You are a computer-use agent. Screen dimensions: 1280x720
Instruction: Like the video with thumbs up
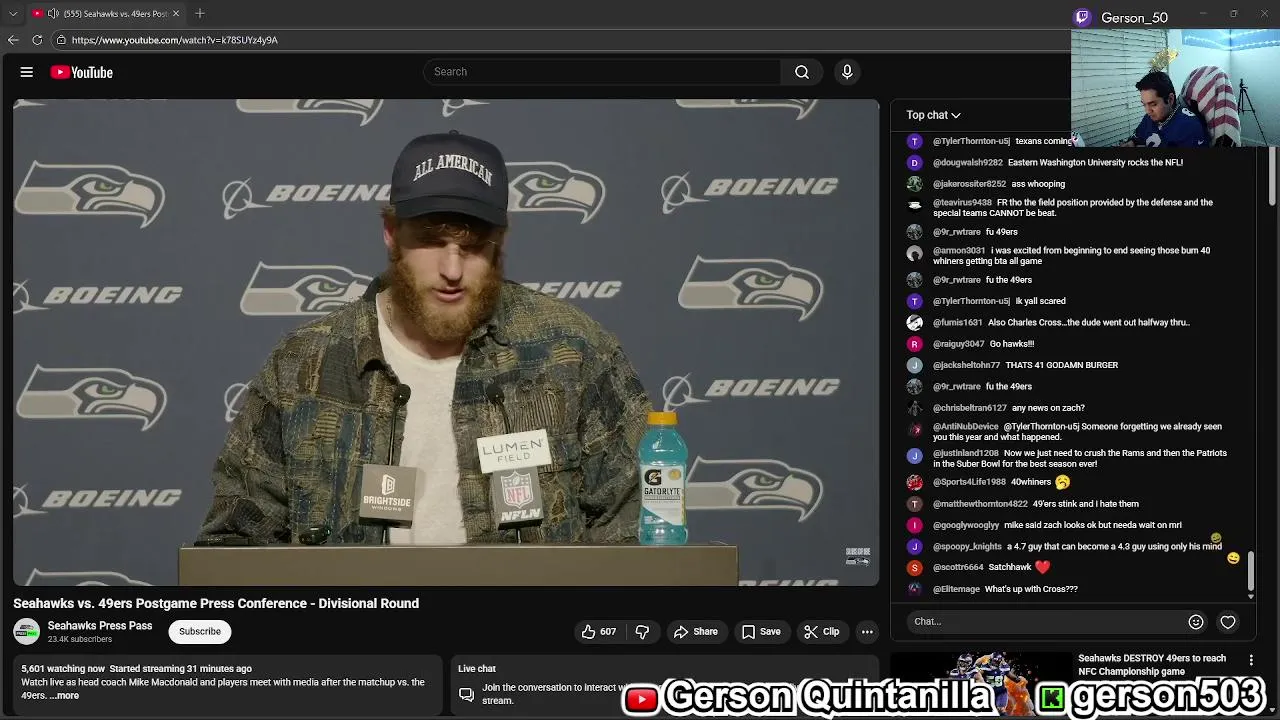pos(598,632)
